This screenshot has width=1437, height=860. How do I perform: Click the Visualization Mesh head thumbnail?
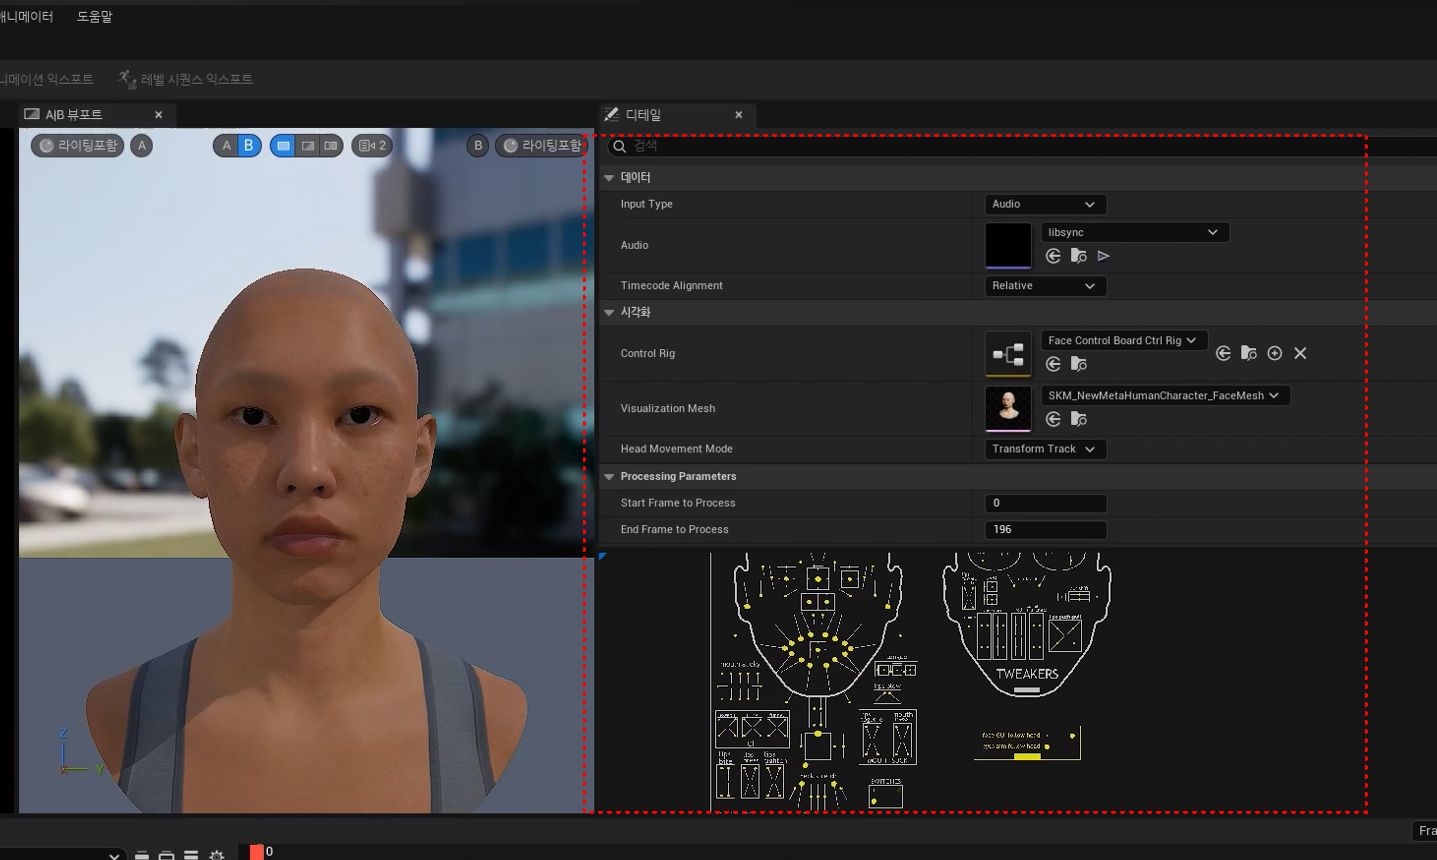coord(1008,409)
